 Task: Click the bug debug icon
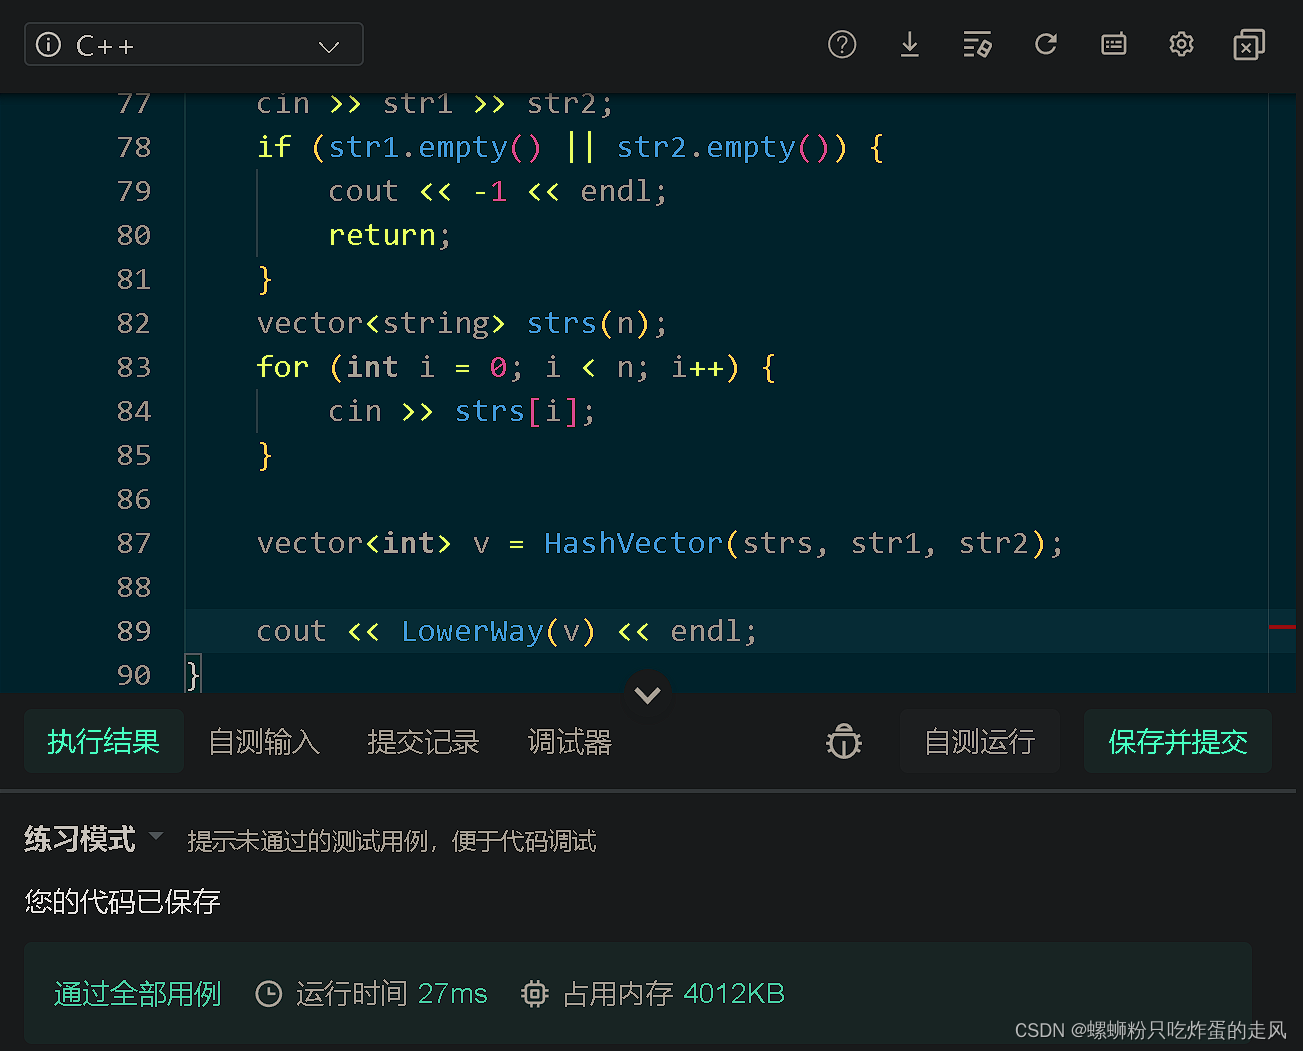pyautogui.click(x=844, y=741)
